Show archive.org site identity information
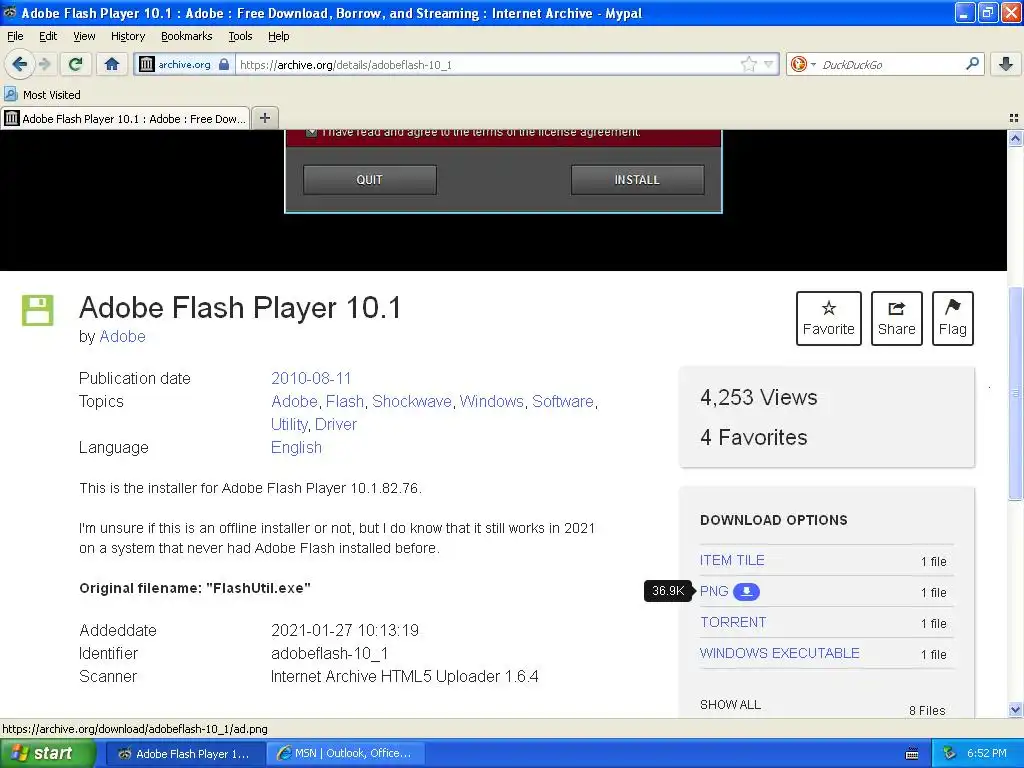Image resolution: width=1024 pixels, height=768 pixels. click(x=185, y=65)
